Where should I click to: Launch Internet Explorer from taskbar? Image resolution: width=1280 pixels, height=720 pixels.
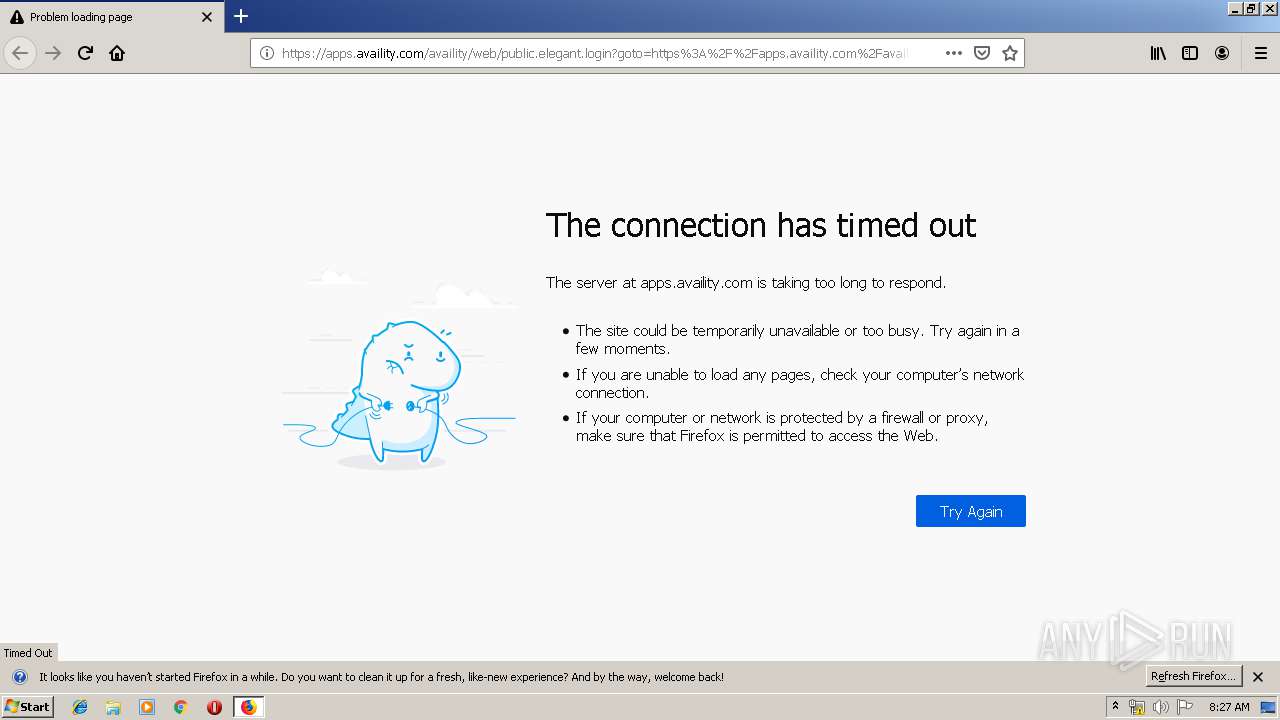(x=80, y=707)
